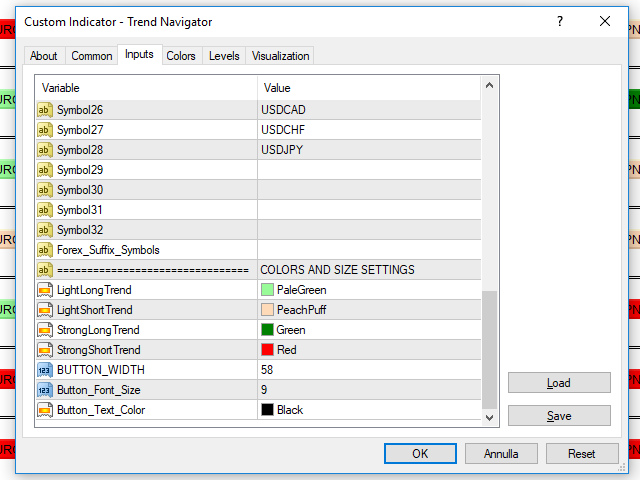Select the StrongLongTrend variable name
This screenshot has height=480, width=640.
coord(98,330)
